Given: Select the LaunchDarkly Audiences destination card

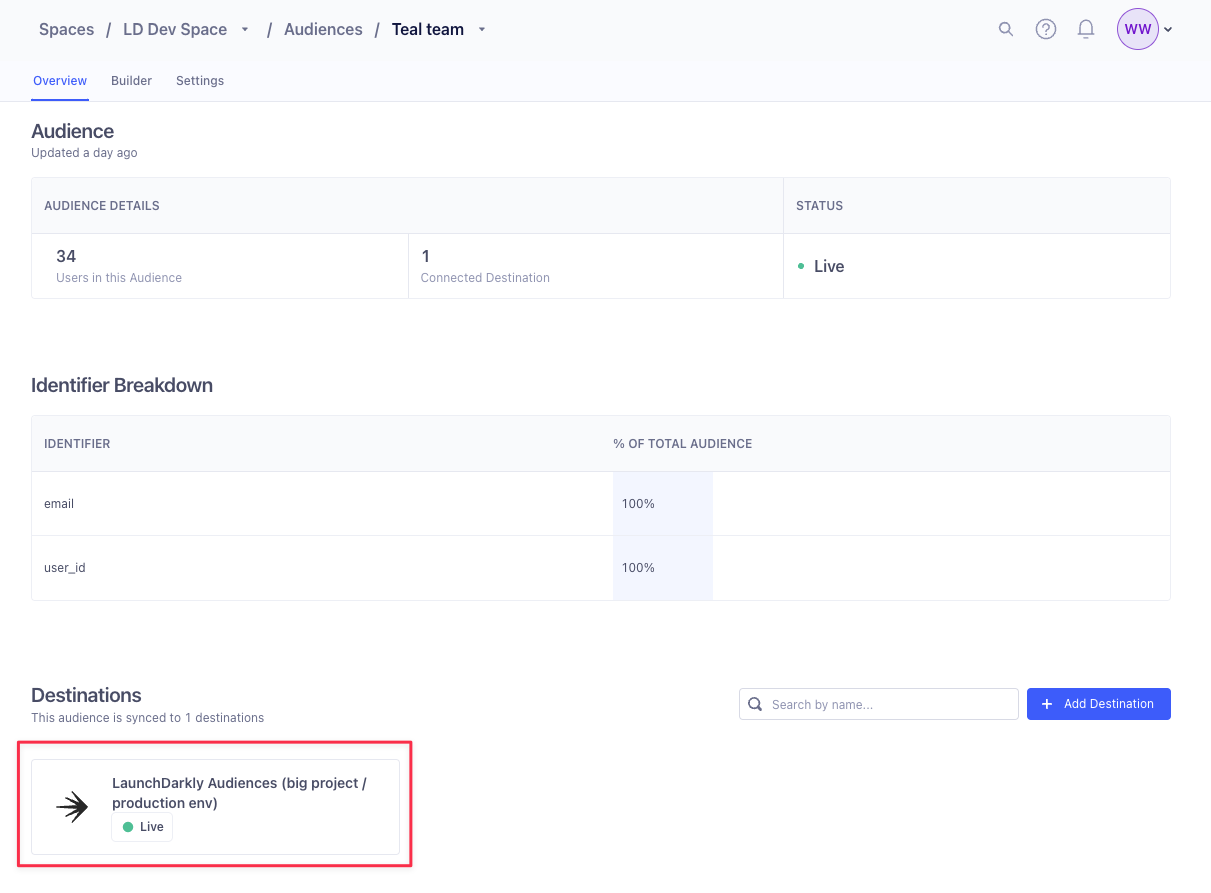Looking at the screenshot, I should point(215,804).
